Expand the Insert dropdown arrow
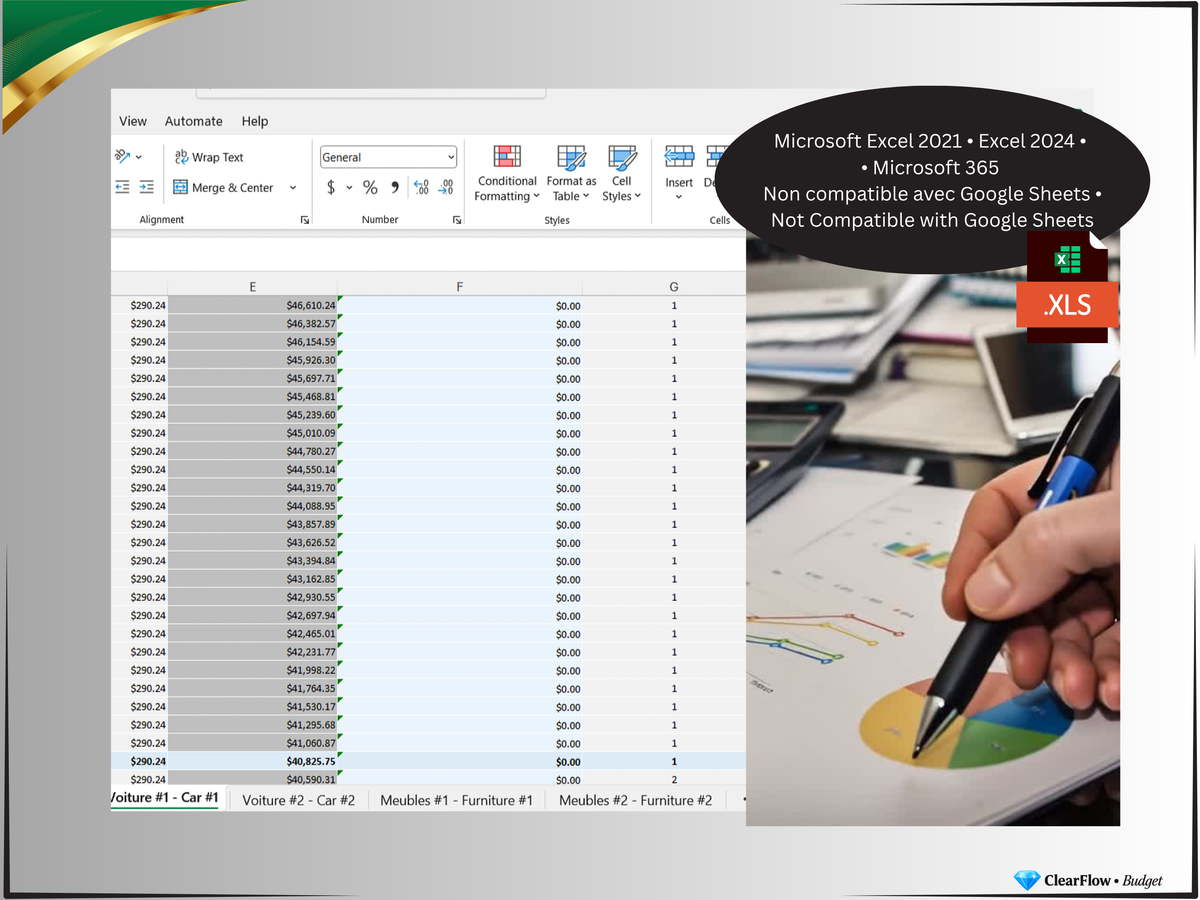This screenshot has width=1200, height=900. [679, 197]
